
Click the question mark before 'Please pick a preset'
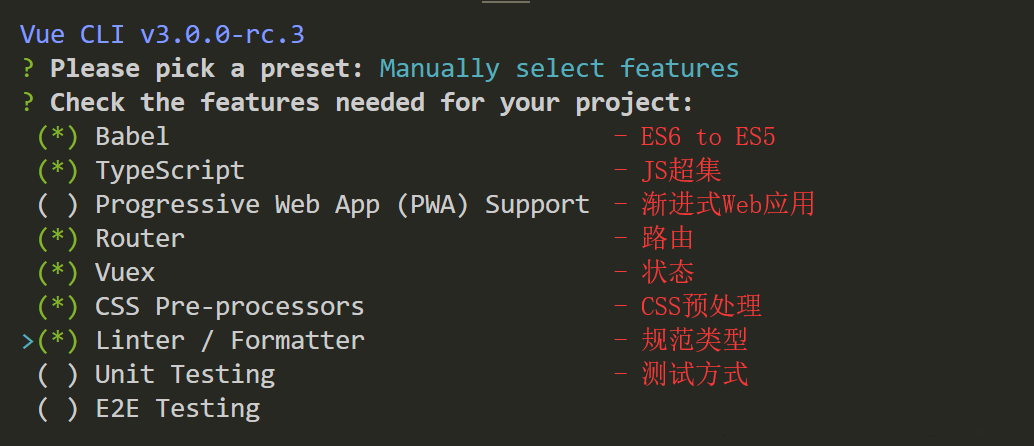click(x=28, y=69)
